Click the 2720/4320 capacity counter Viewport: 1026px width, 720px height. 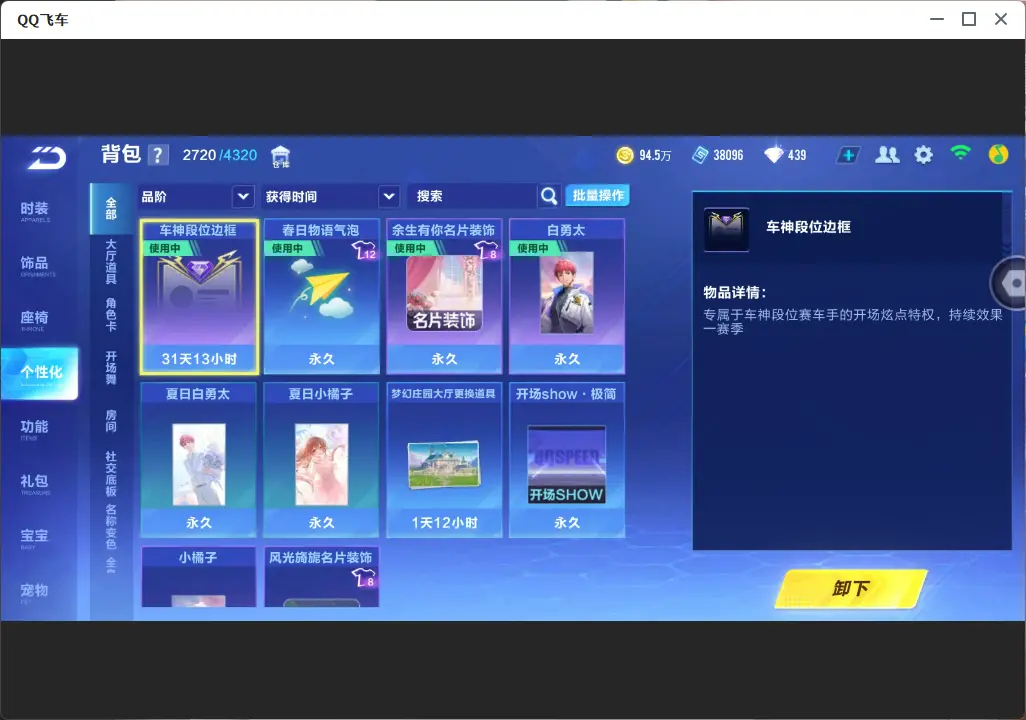point(220,155)
